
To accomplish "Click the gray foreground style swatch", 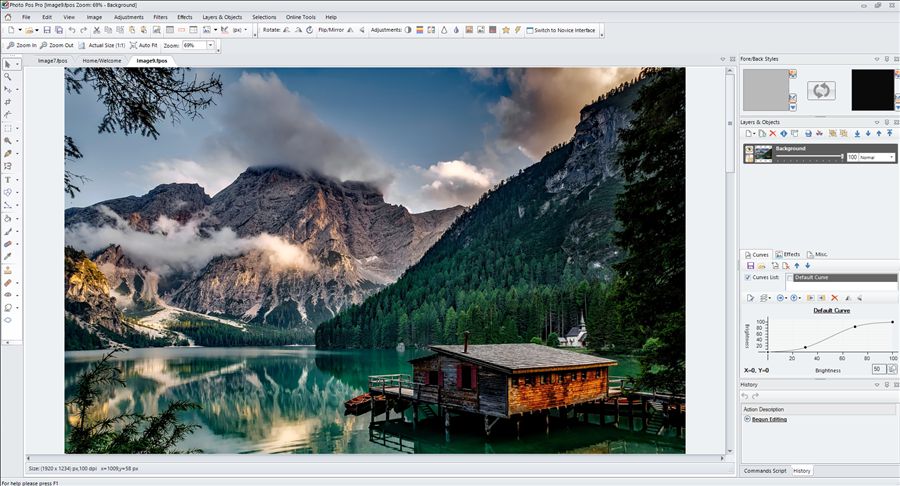I will pos(766,90).
